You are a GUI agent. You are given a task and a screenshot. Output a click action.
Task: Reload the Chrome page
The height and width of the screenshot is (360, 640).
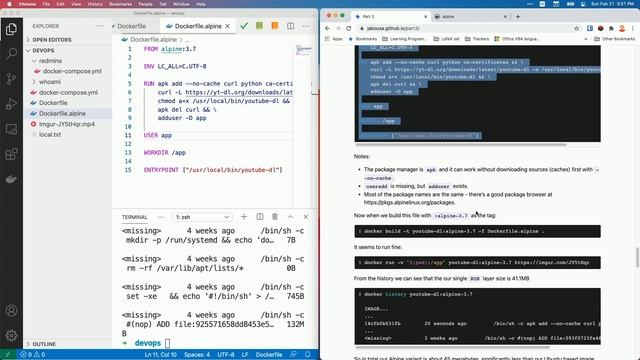pos(349,28)
